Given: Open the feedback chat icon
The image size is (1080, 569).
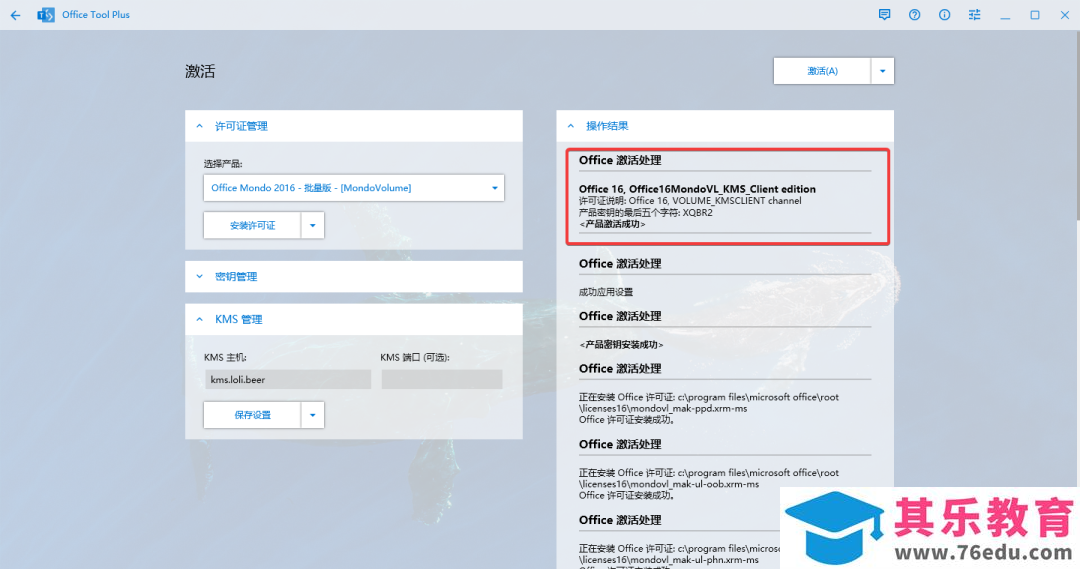Looking at the screenshot, I should pyautogui.click(x=884, y=14).
